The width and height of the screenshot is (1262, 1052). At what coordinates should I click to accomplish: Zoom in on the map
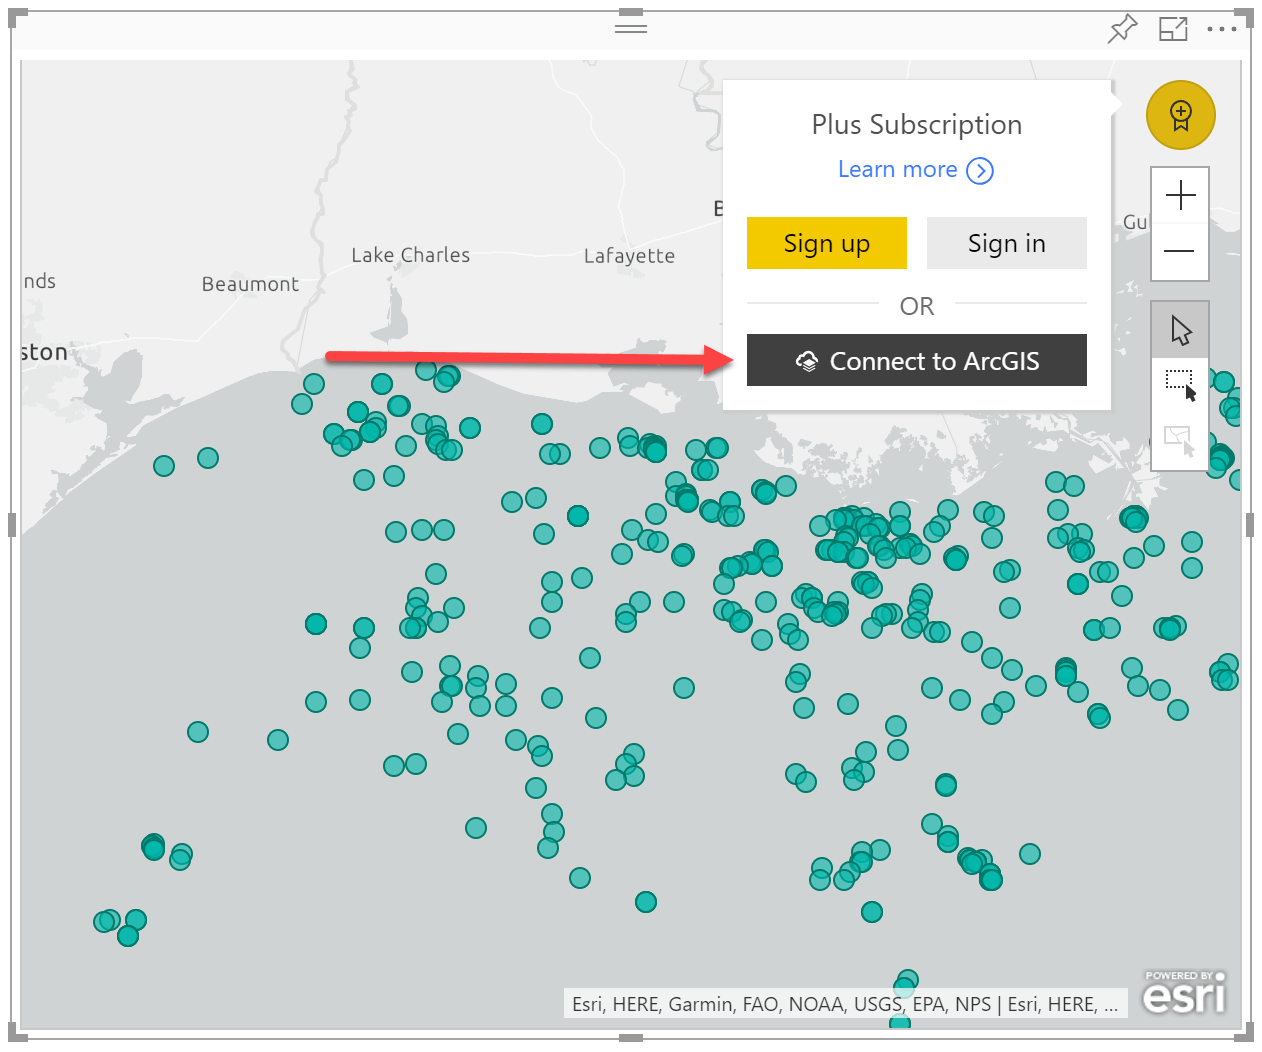click(x=1180, y=195)
